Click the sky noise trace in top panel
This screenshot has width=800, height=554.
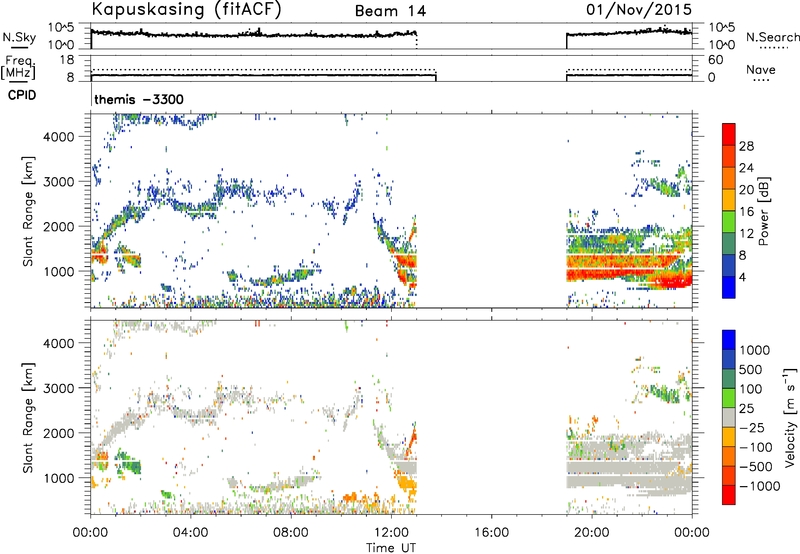[254, 35]
